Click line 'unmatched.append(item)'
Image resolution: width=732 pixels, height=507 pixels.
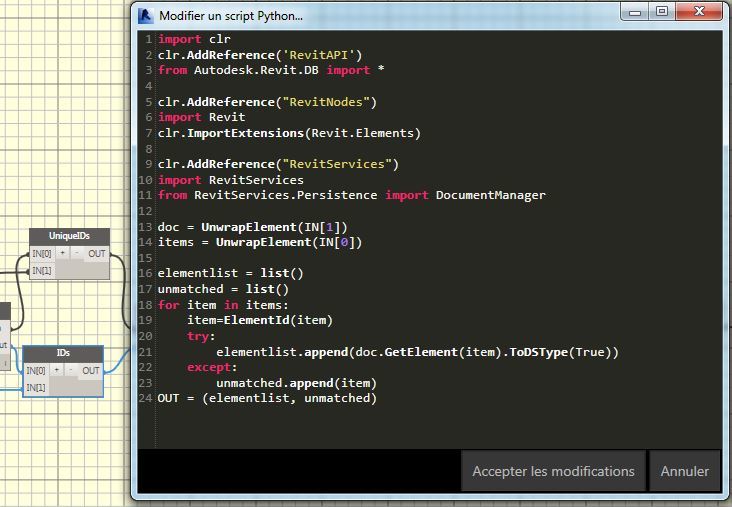tap(296, 383)
